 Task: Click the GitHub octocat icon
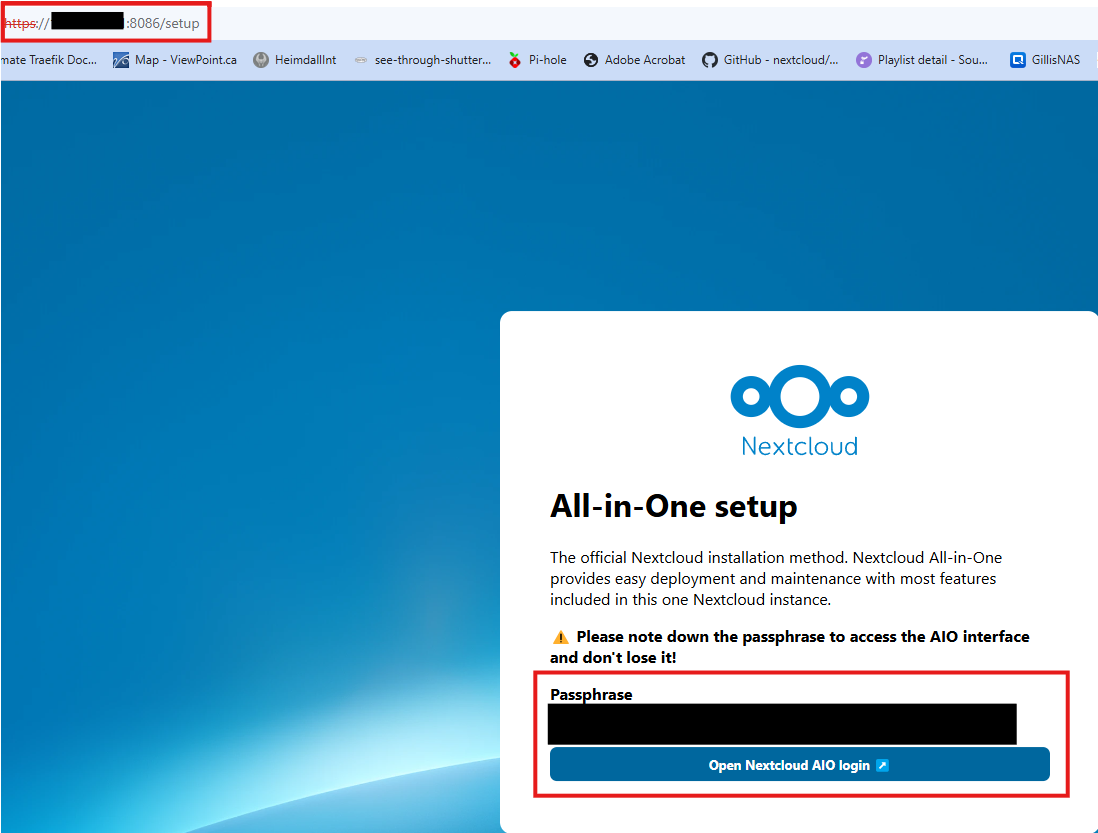710,60
